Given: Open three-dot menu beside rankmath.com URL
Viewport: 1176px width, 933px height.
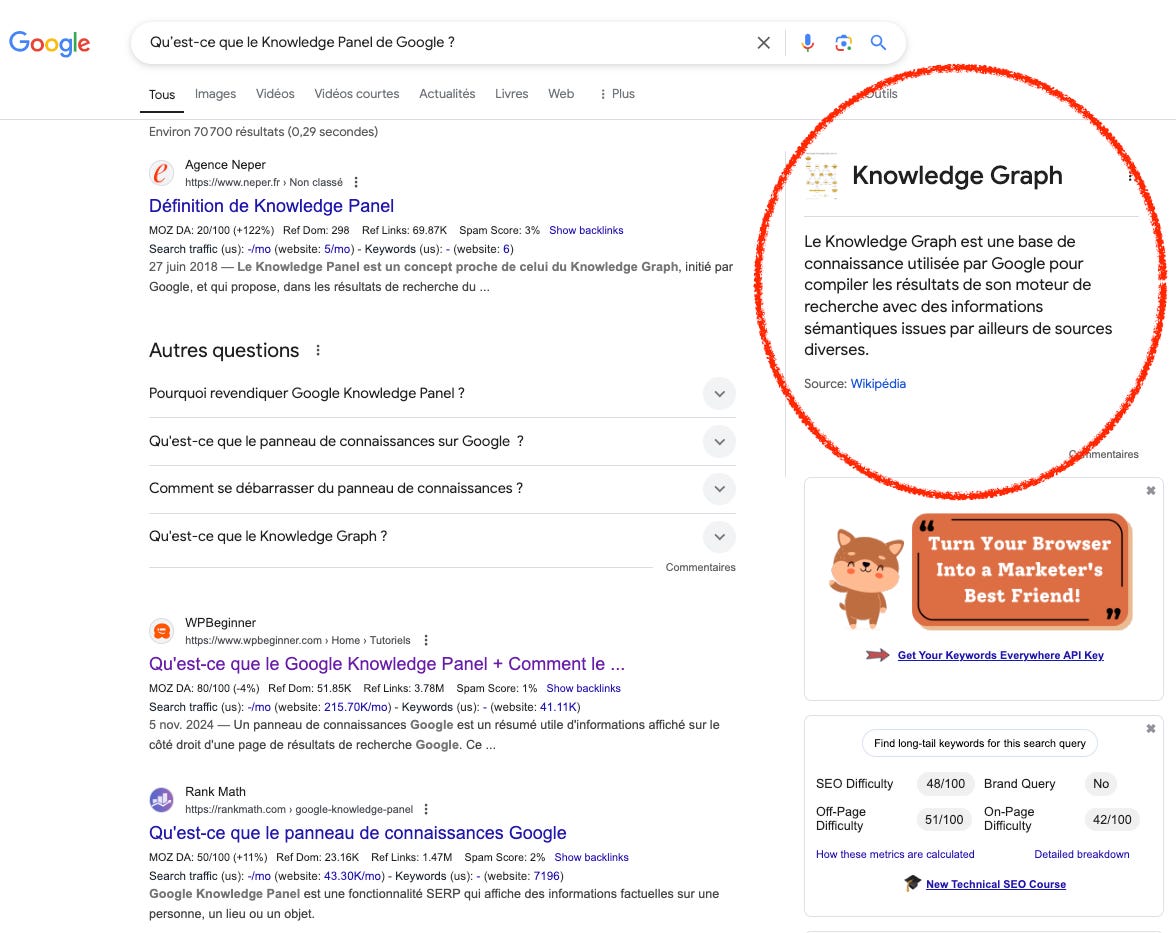Looking at the screenshot, I should tap(426, 809).
